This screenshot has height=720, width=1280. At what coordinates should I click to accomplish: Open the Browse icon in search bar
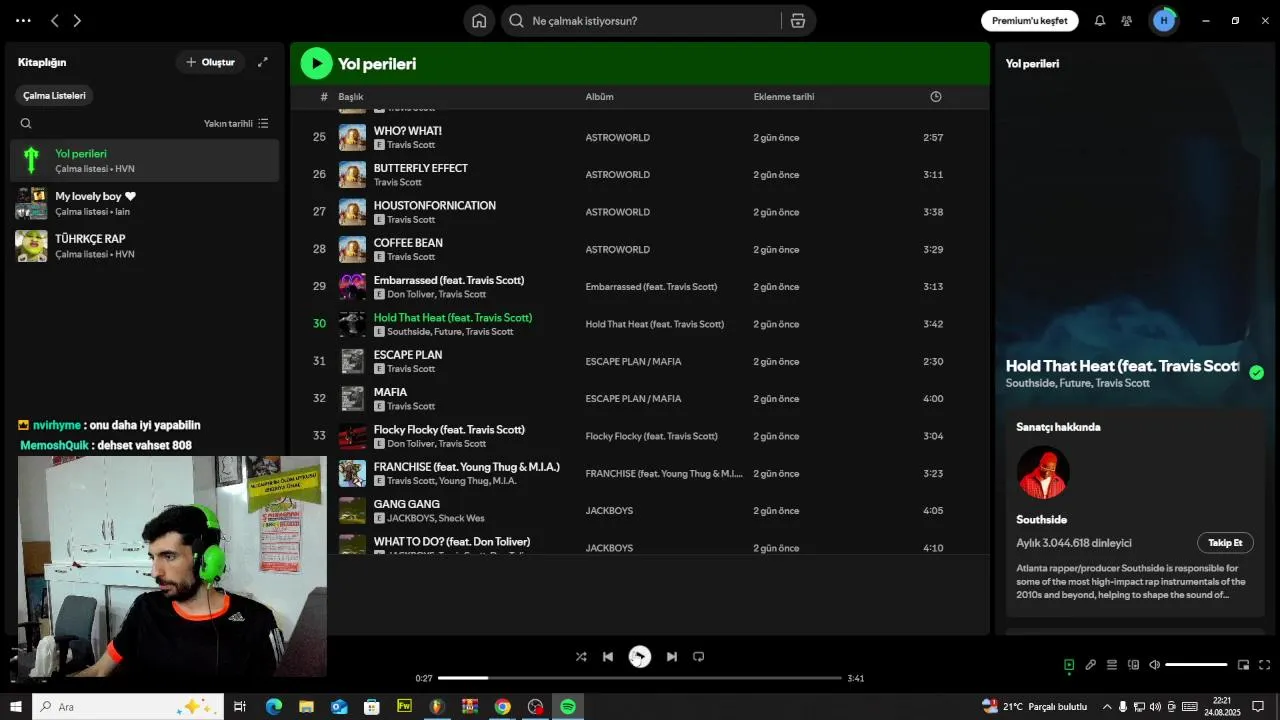tap(798, 21)
